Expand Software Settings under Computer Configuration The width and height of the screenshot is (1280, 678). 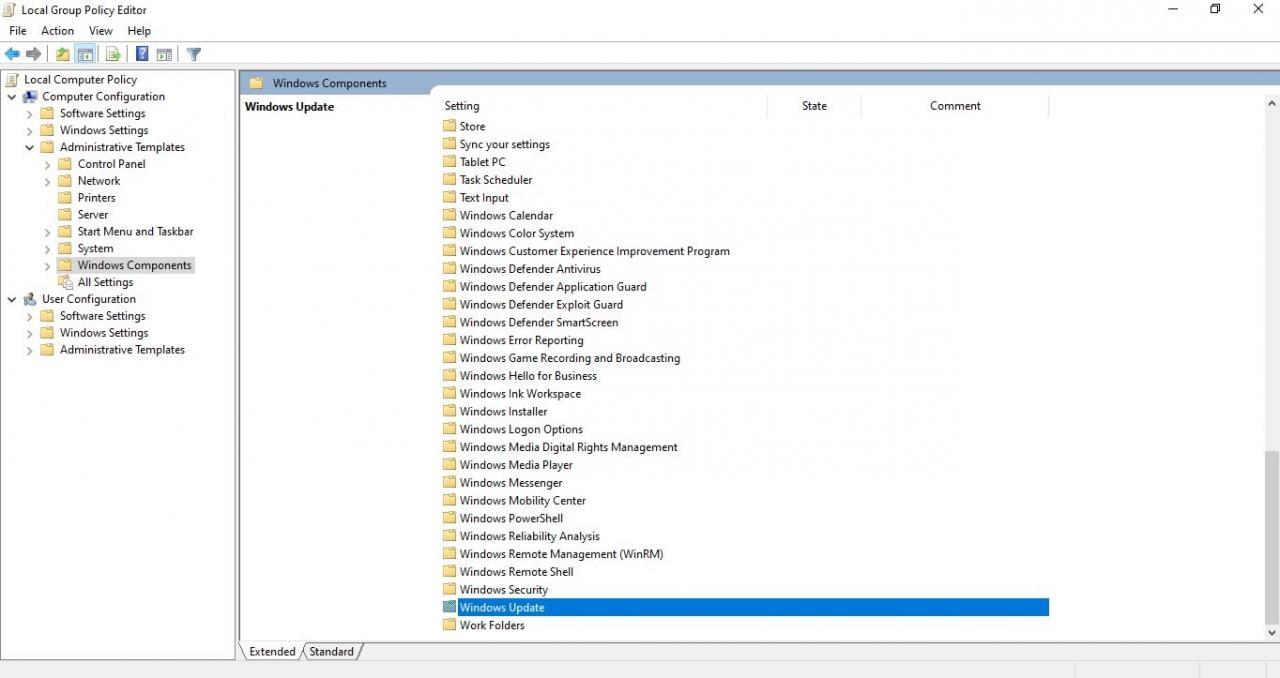click(x=30, y=114)
